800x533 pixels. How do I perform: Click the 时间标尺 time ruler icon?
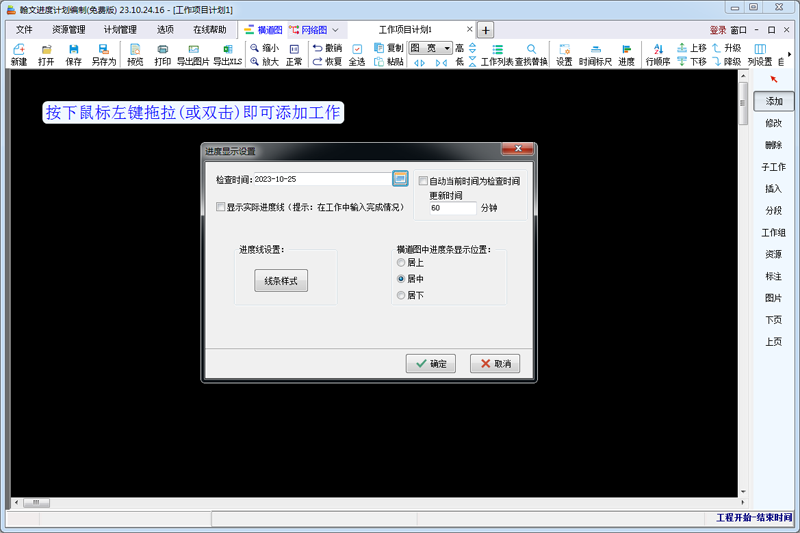[x=595, y=54]
